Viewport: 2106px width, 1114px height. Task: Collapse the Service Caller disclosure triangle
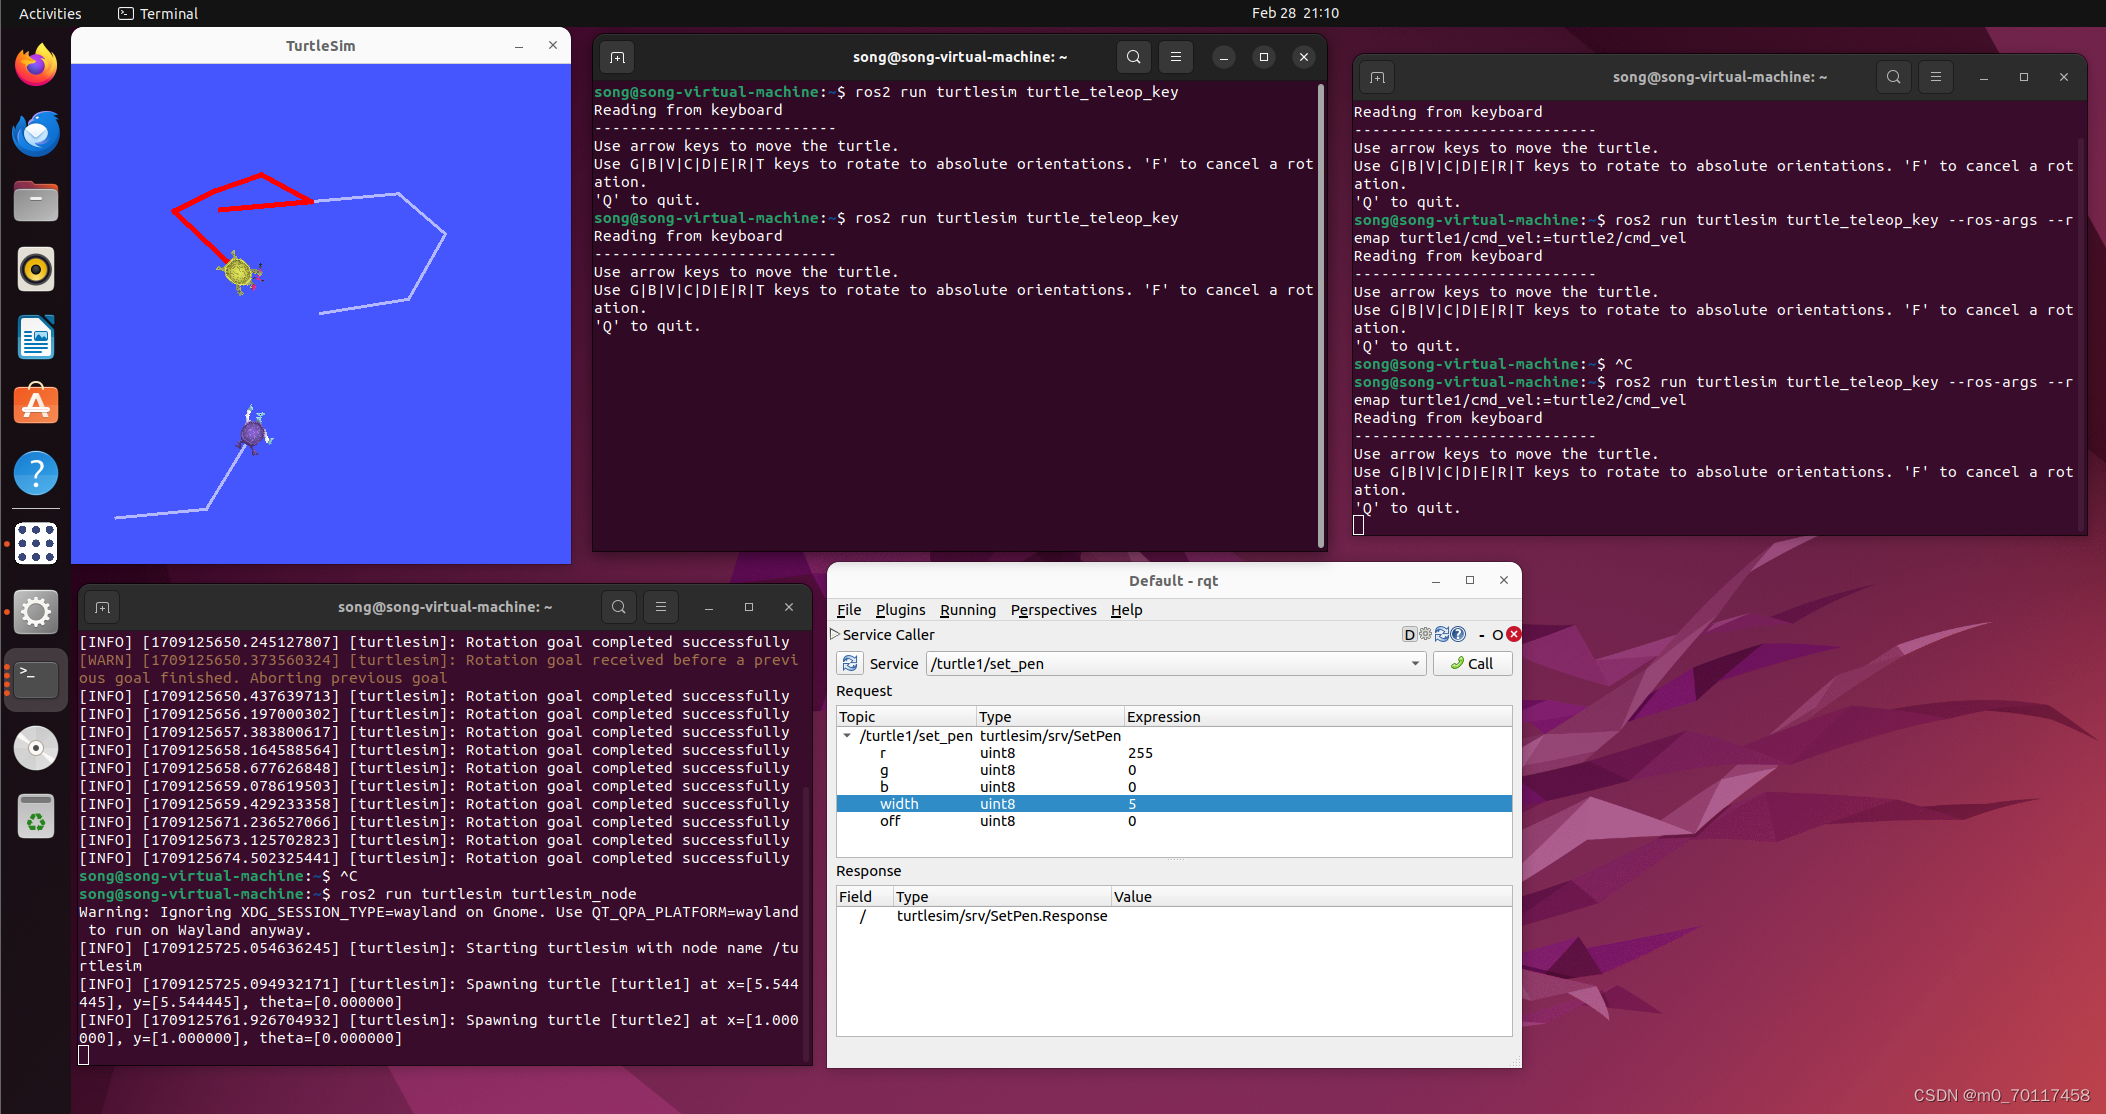coord(835,634)
